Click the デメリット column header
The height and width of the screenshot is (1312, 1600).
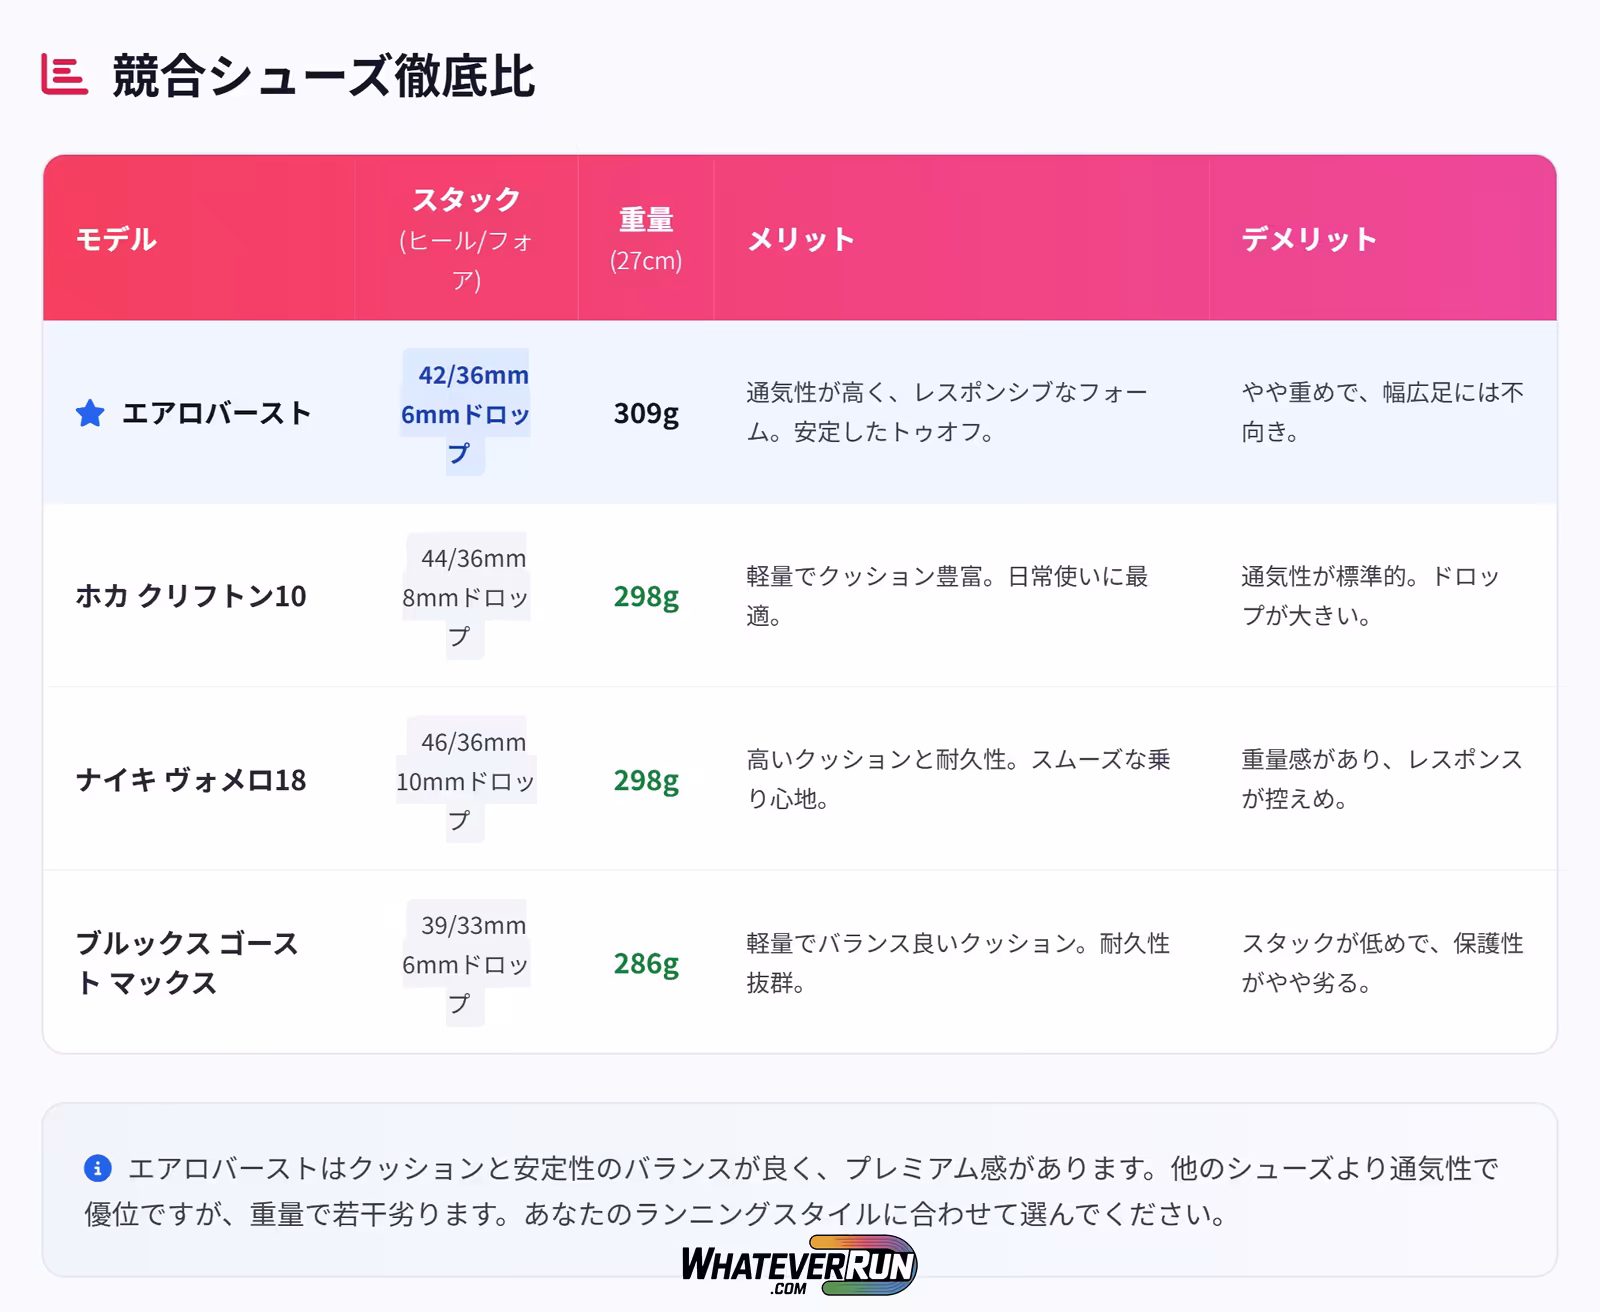tap(1309, 240)
